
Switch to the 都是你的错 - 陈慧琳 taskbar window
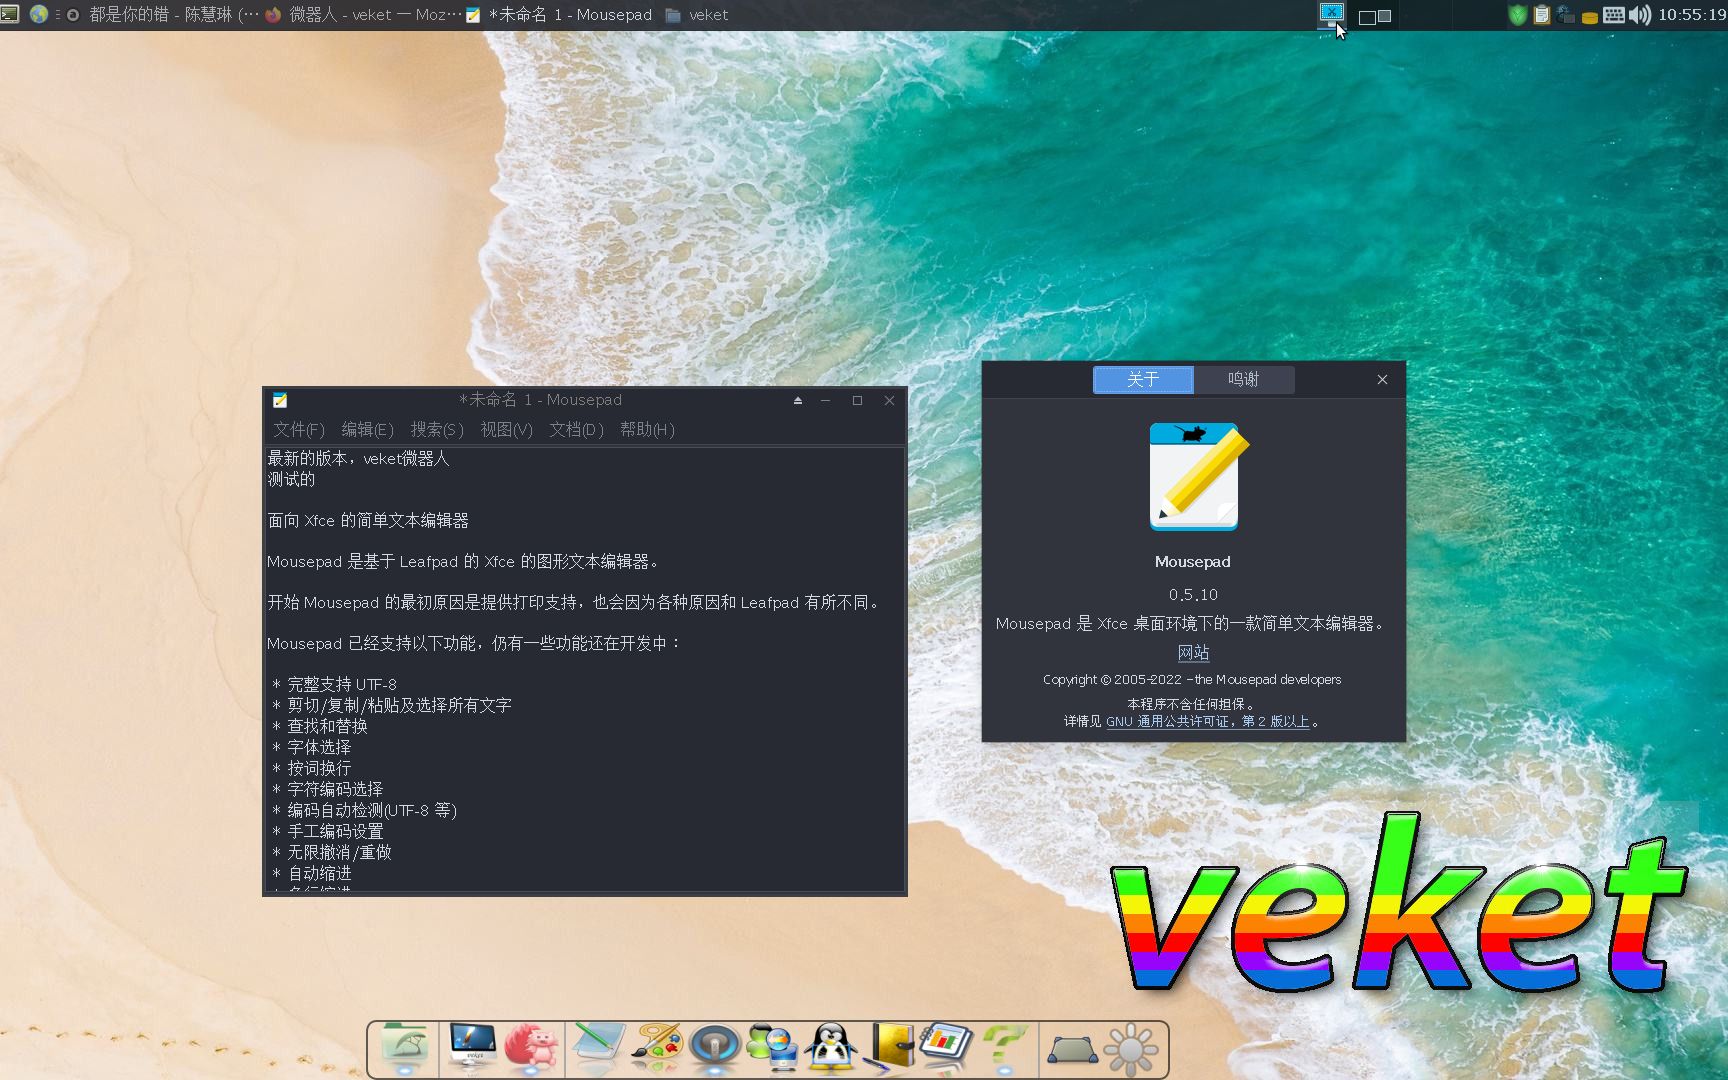pos(163,15)
